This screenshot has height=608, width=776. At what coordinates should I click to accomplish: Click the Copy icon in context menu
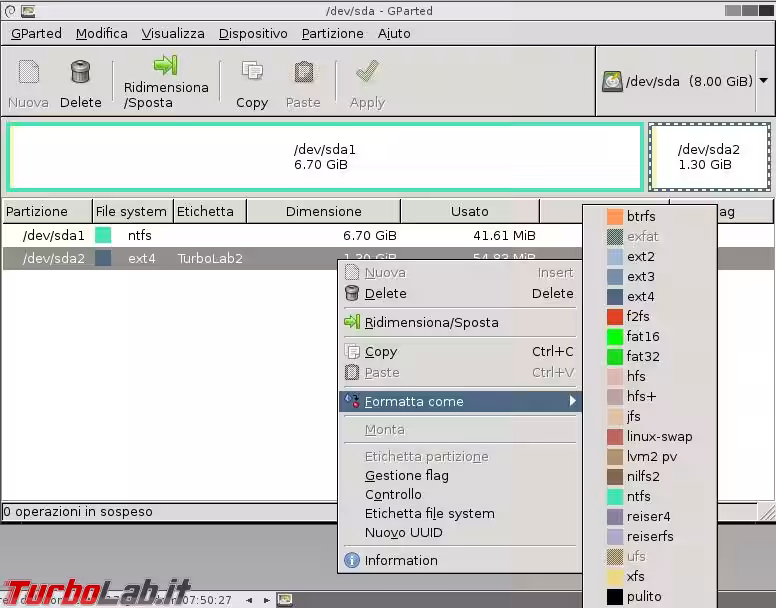pyautogui.click(x=352, y=352)
